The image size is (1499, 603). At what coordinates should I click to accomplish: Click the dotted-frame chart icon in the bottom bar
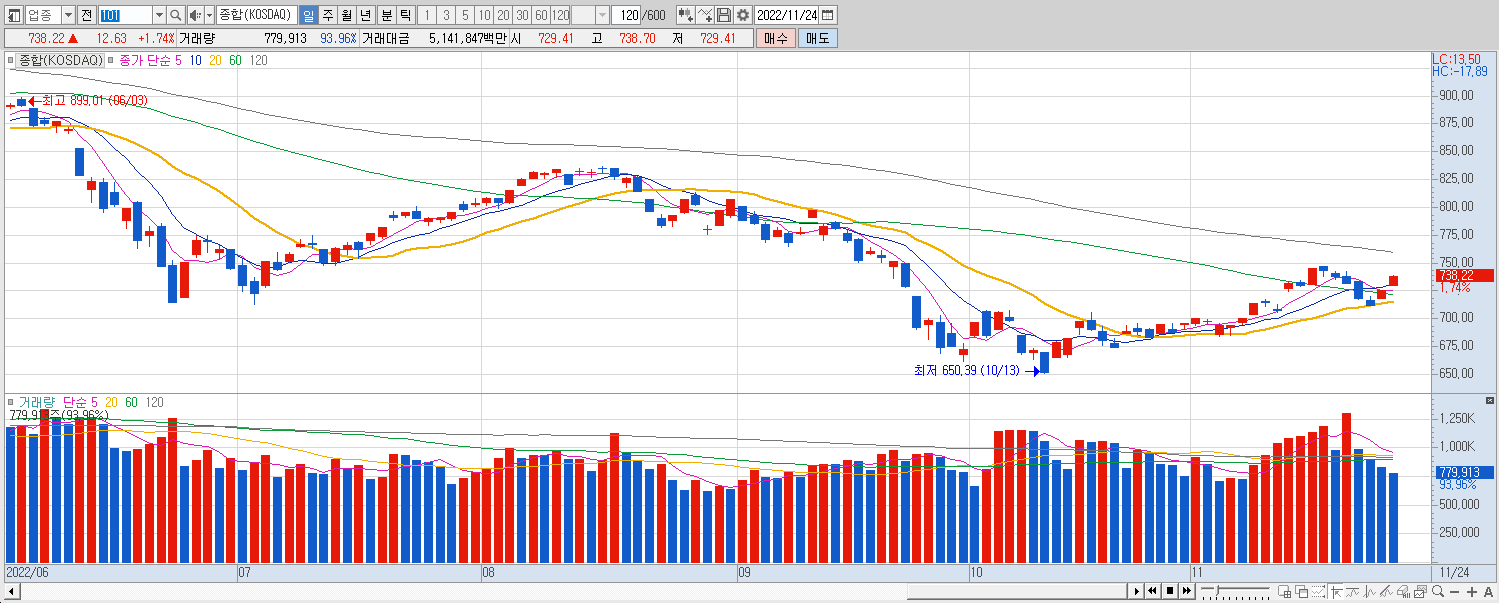(1318, 591)
